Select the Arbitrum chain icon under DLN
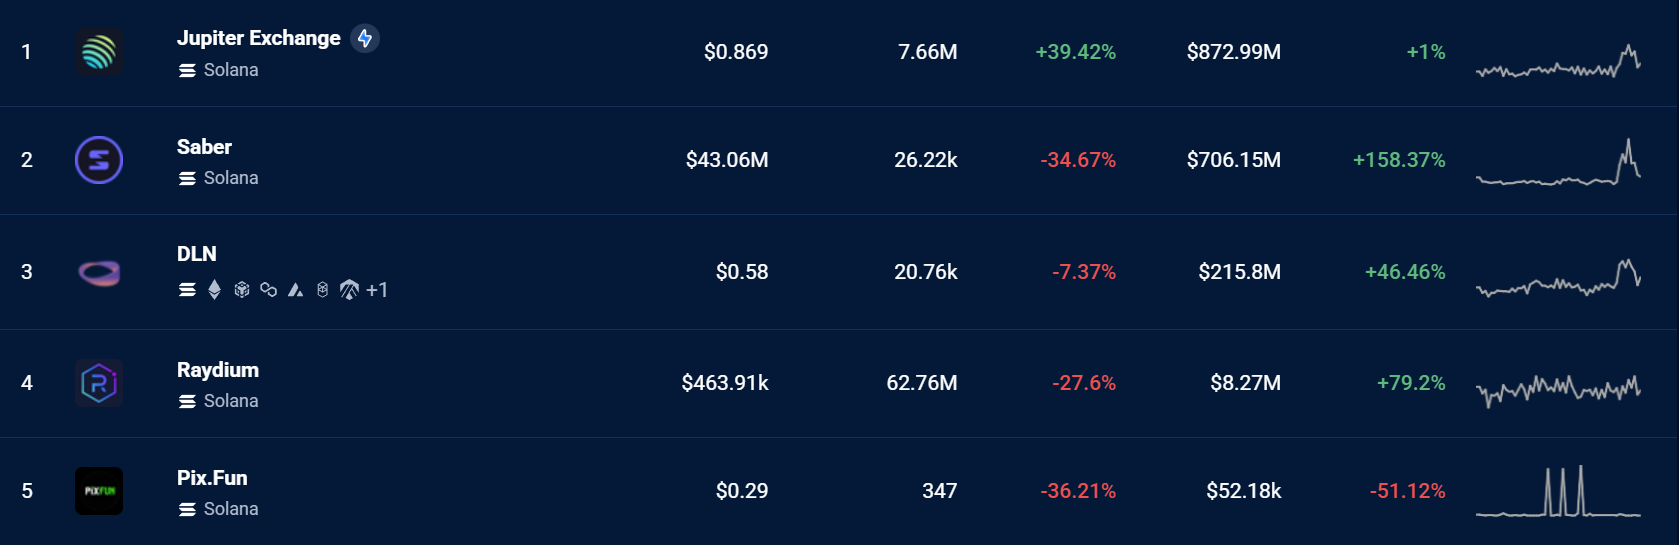This screenshot has width=1679, height=545. coord(349,290)
